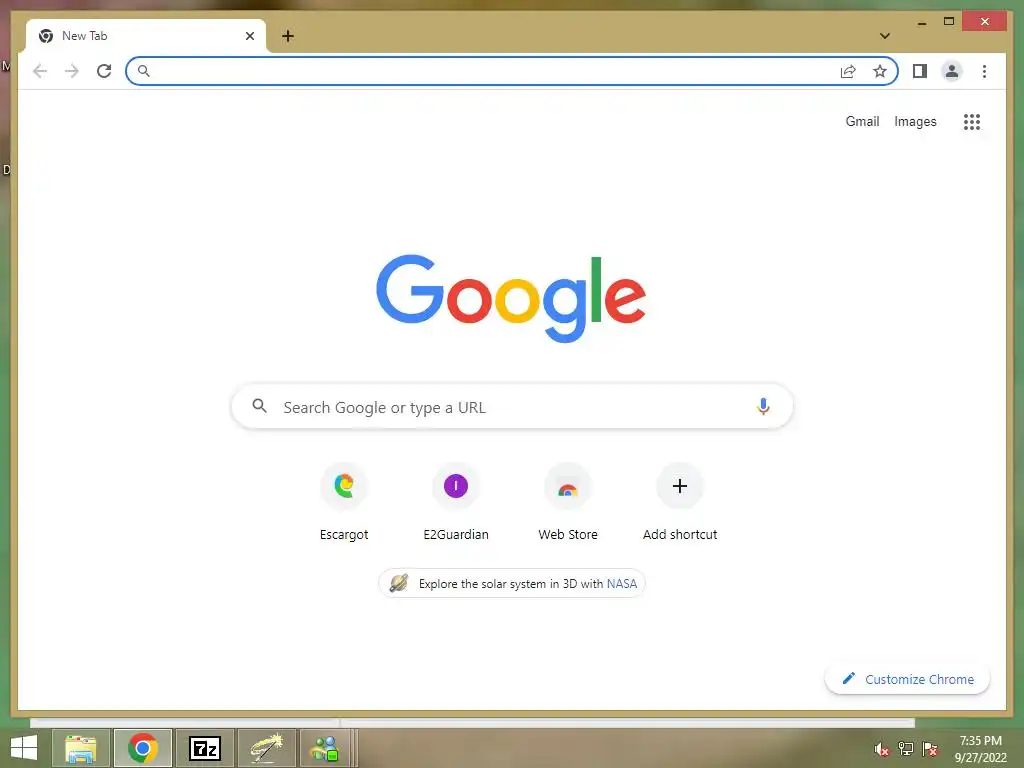1024x768 pixels.
Task: Click the share this page icon
Action: (848, 71)
